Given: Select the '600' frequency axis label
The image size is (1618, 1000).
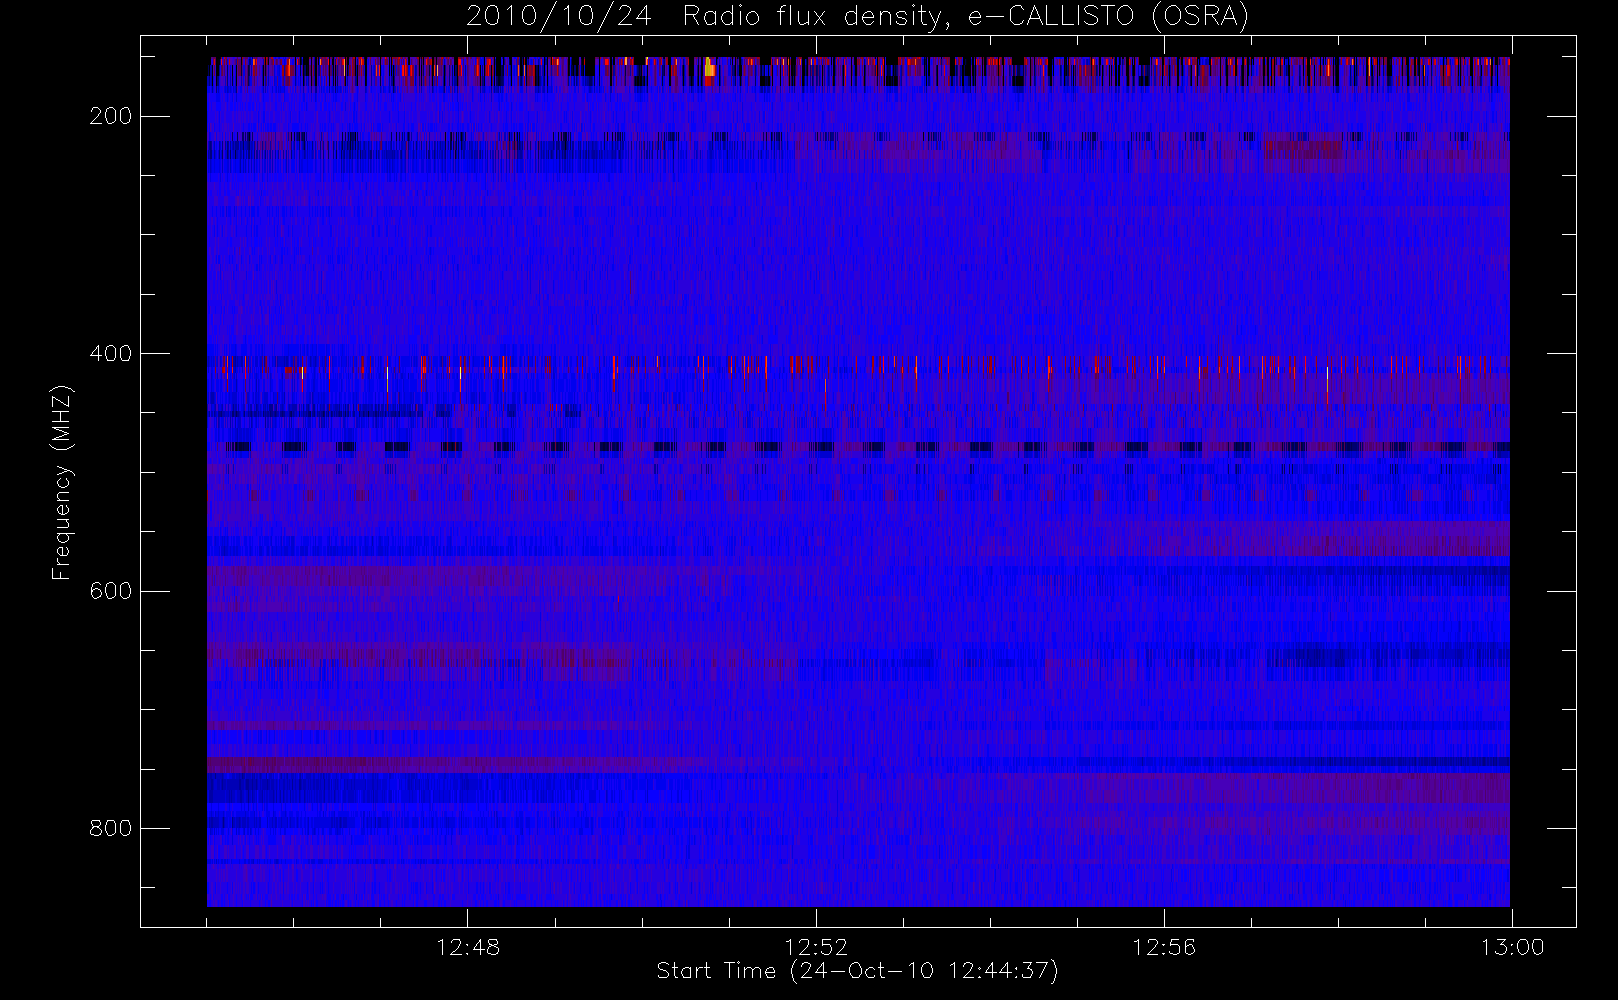Looking at the screenshot, I should coord(110,591).
